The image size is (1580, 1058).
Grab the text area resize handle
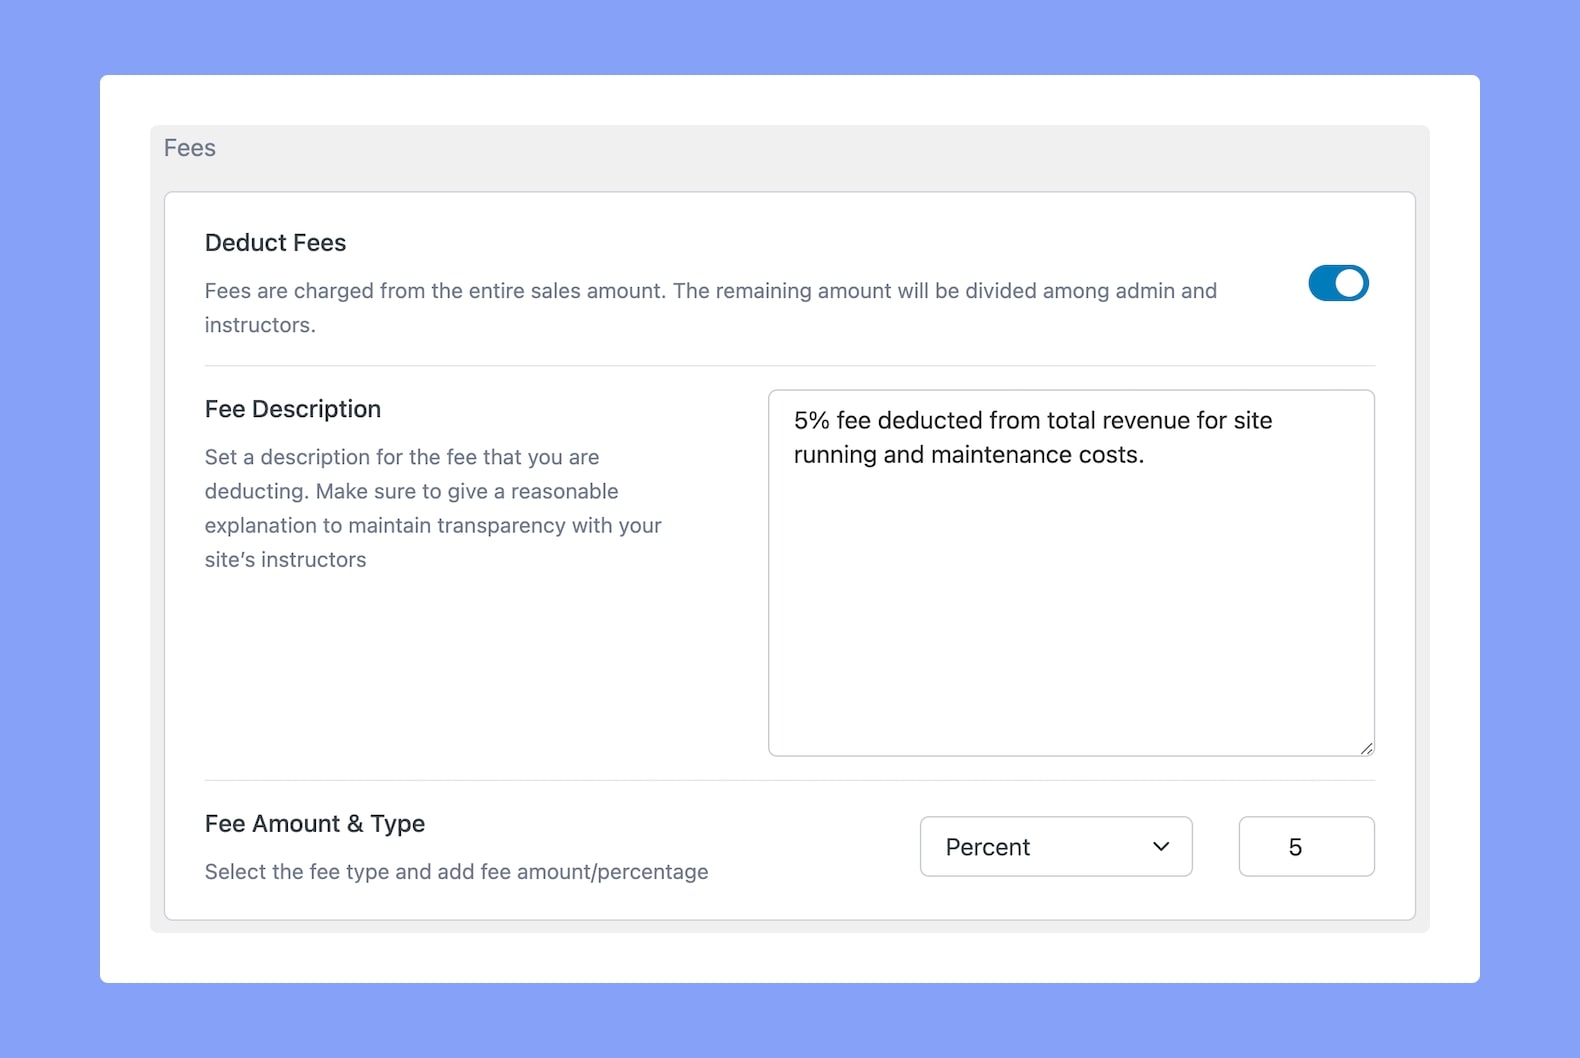pyautogui.click(x=1366, y=747)
